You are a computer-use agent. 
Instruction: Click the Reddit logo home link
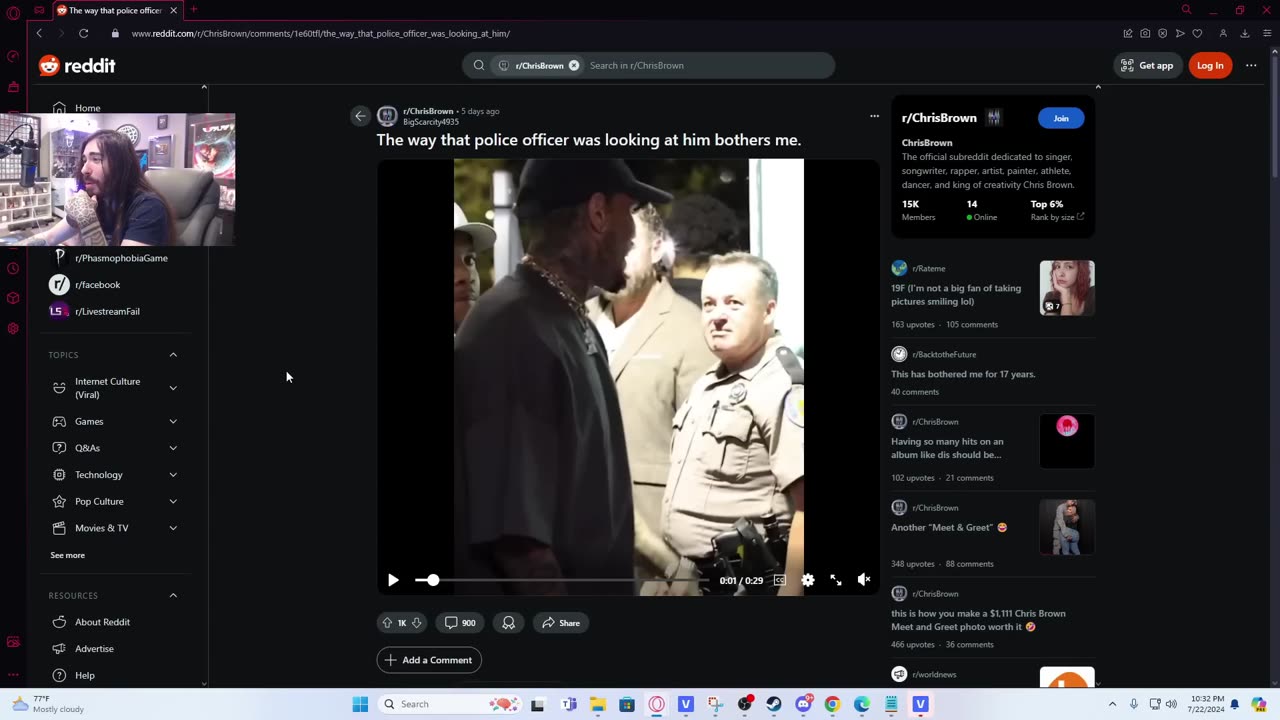pyautogui.click(x=77, y=65)
